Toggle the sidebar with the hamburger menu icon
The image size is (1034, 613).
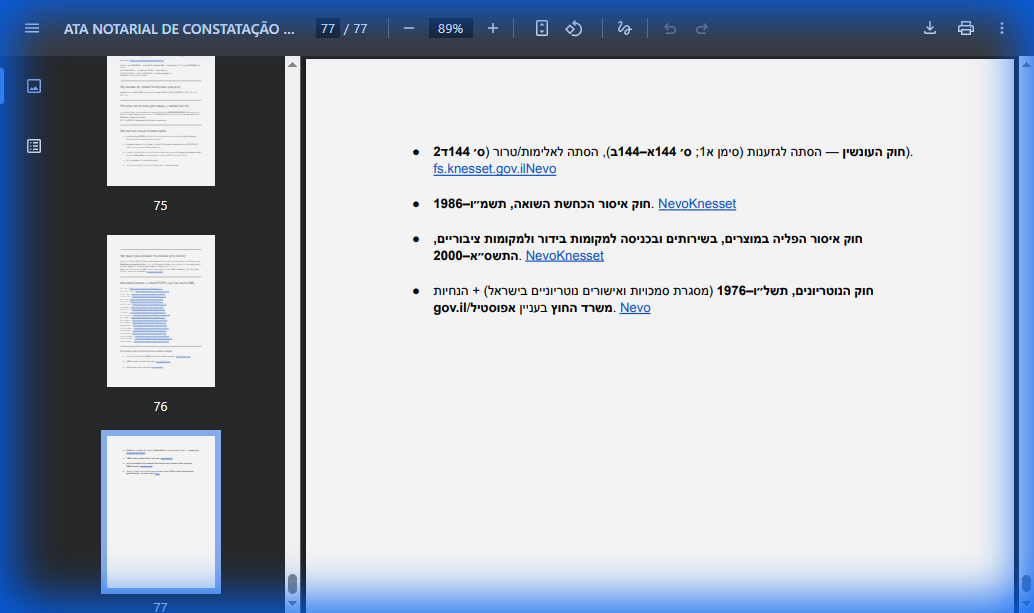[x=32, y=28]
